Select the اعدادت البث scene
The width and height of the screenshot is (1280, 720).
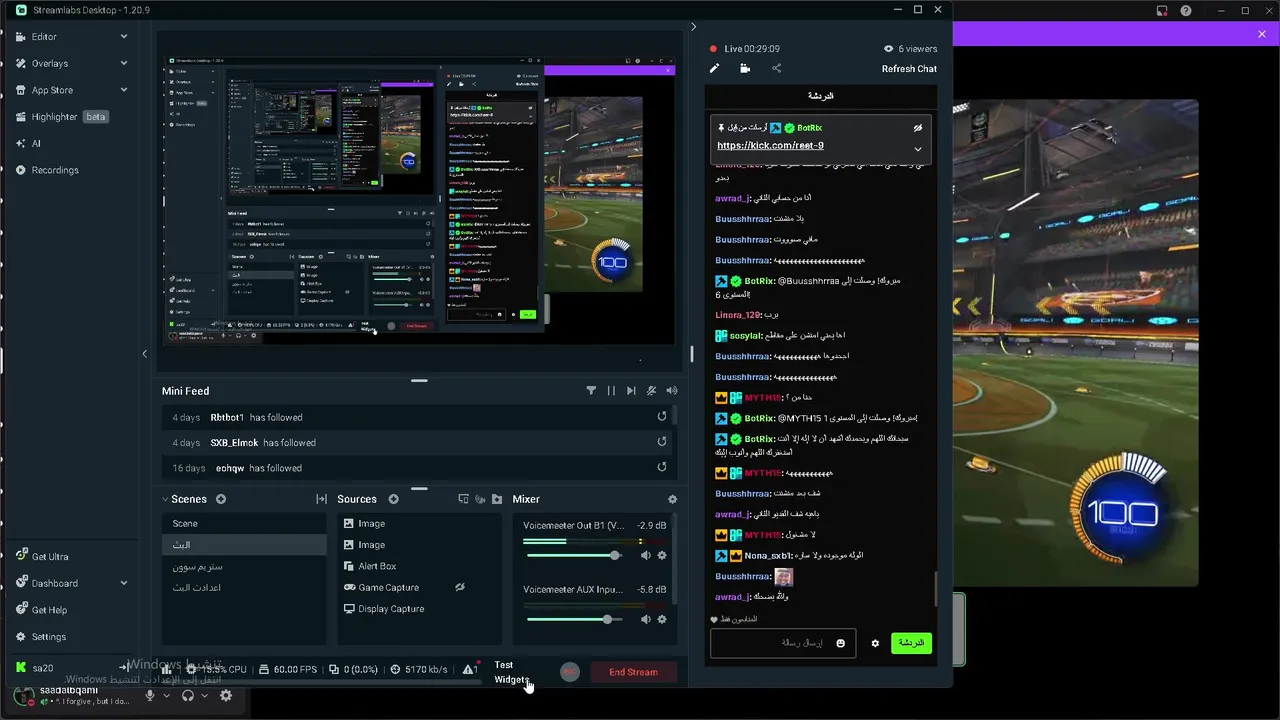click(x=244, y=587)
